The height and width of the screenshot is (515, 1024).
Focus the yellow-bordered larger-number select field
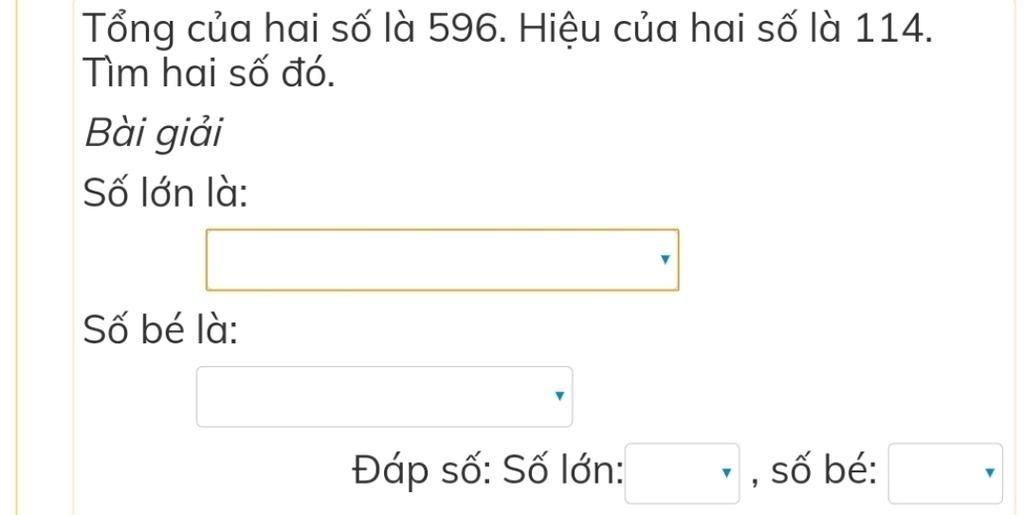pyautogui.click(x=442, y=260)
